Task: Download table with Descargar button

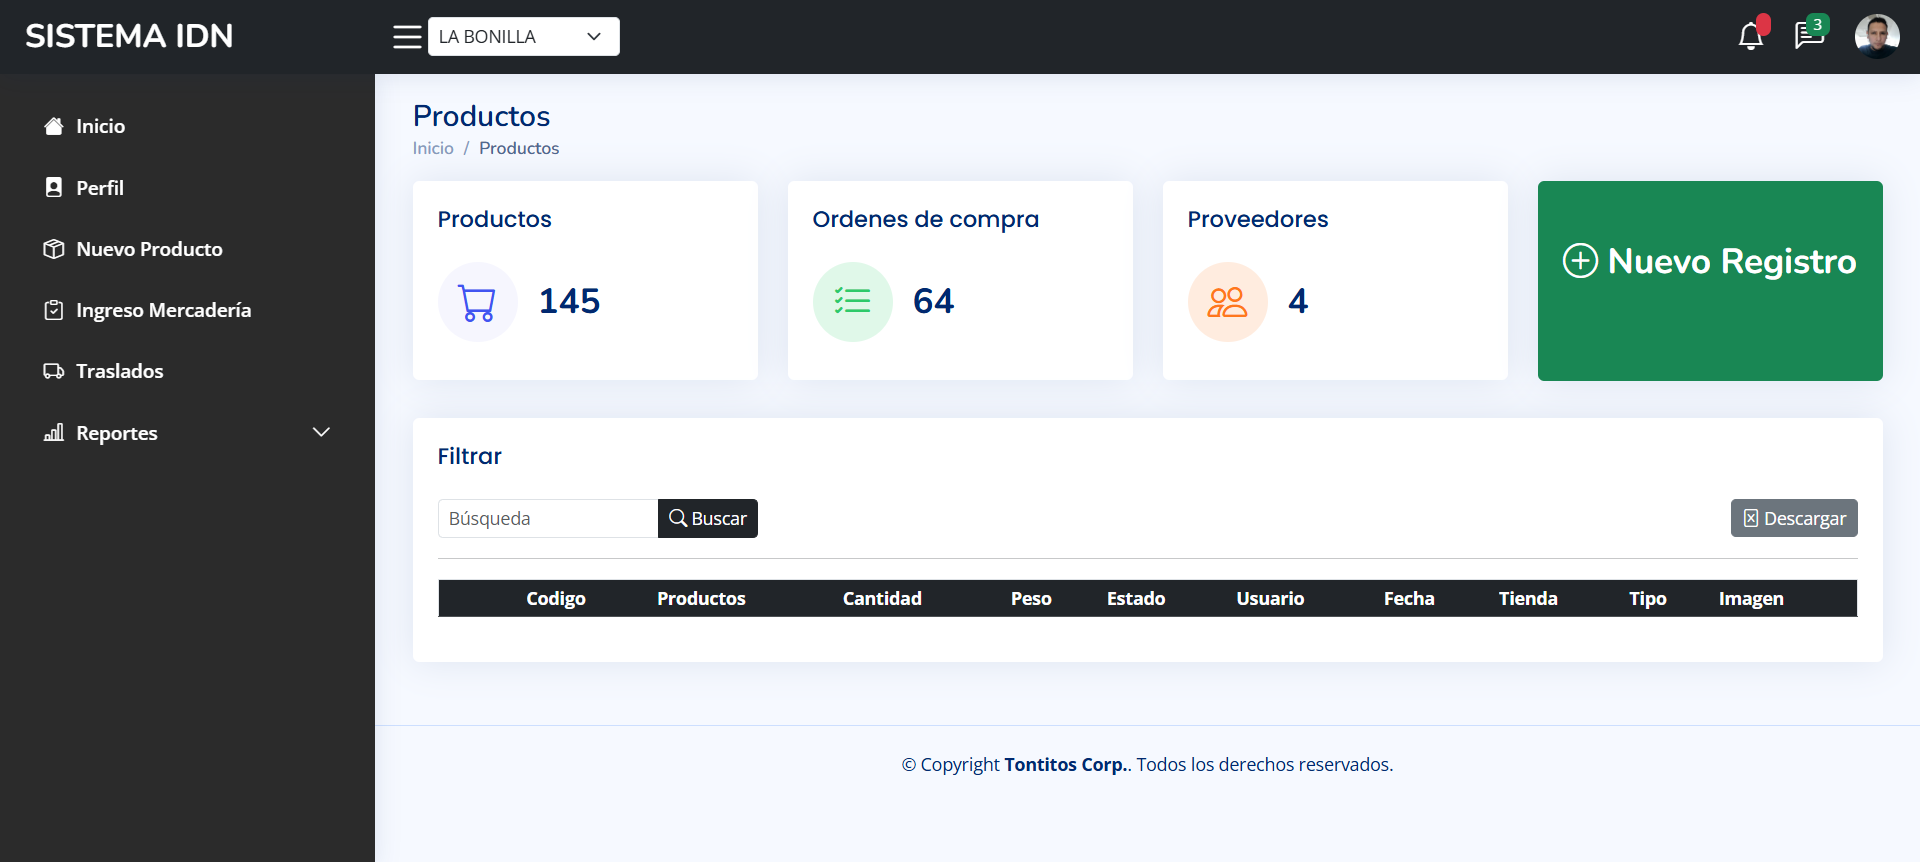Action: point(1793,519)
